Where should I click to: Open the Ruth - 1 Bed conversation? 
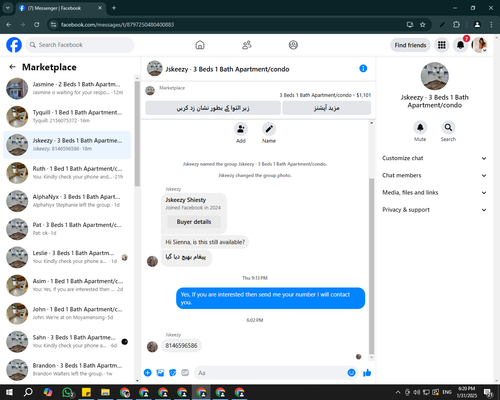point(67,173)
